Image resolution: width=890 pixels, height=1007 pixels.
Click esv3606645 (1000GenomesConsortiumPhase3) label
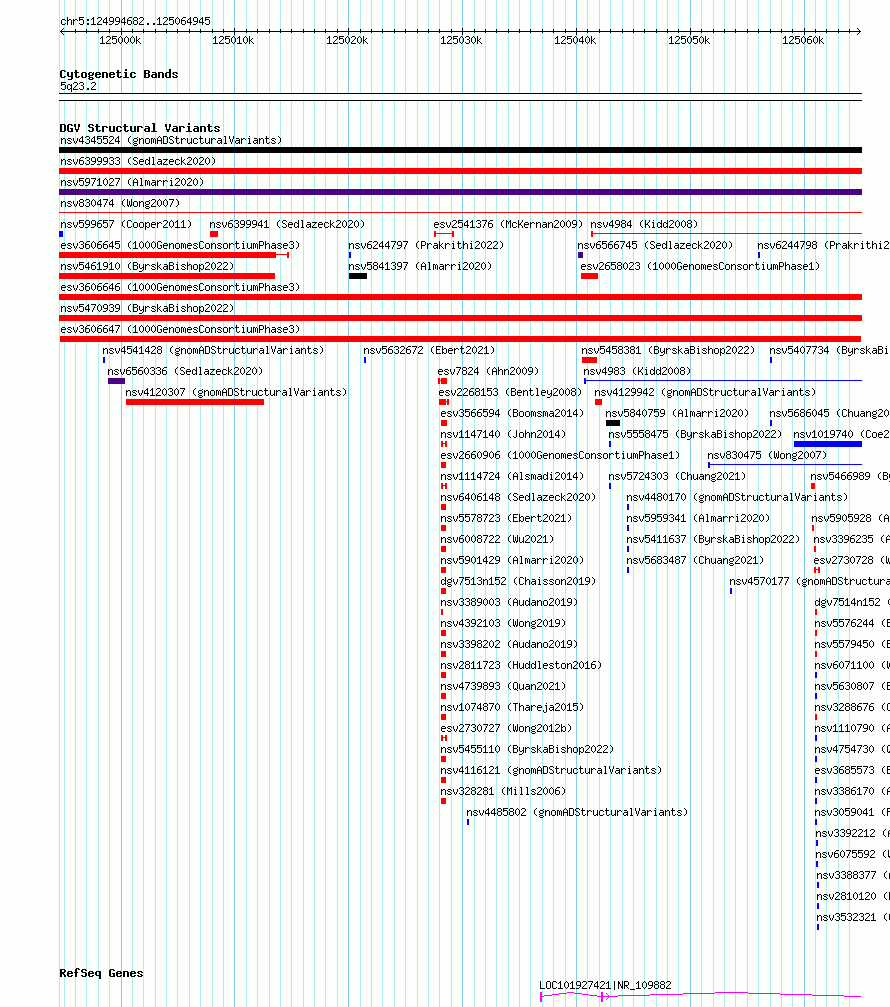[180, 245]
